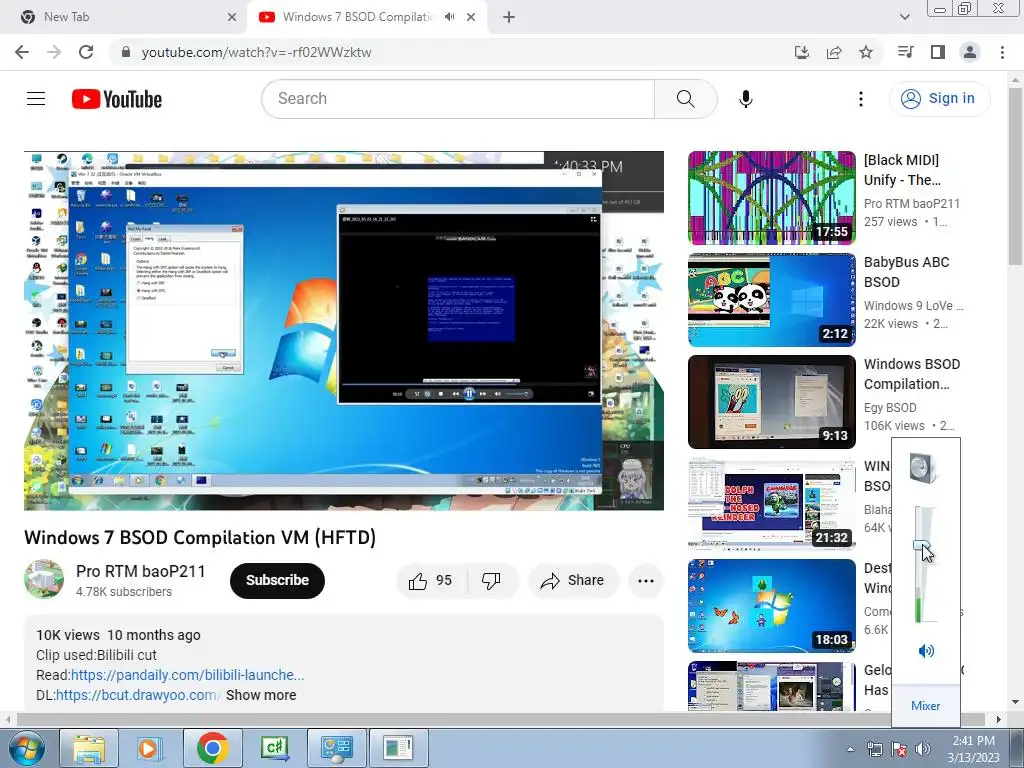This screenshot has width=1024, height=768.
Task: Click the Chrome taskbar icon
Action: 212,748
